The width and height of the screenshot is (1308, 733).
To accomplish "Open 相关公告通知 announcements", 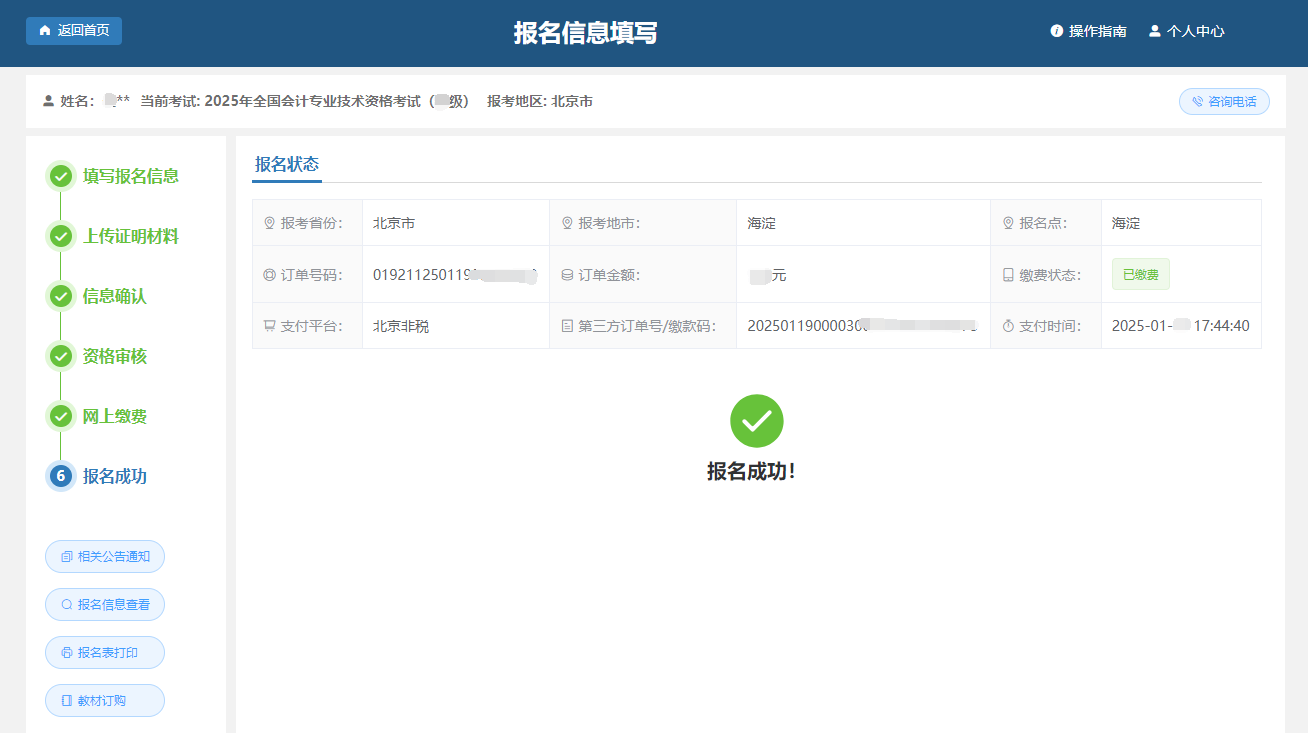I will pyautogui.click(x=105, y=556).
